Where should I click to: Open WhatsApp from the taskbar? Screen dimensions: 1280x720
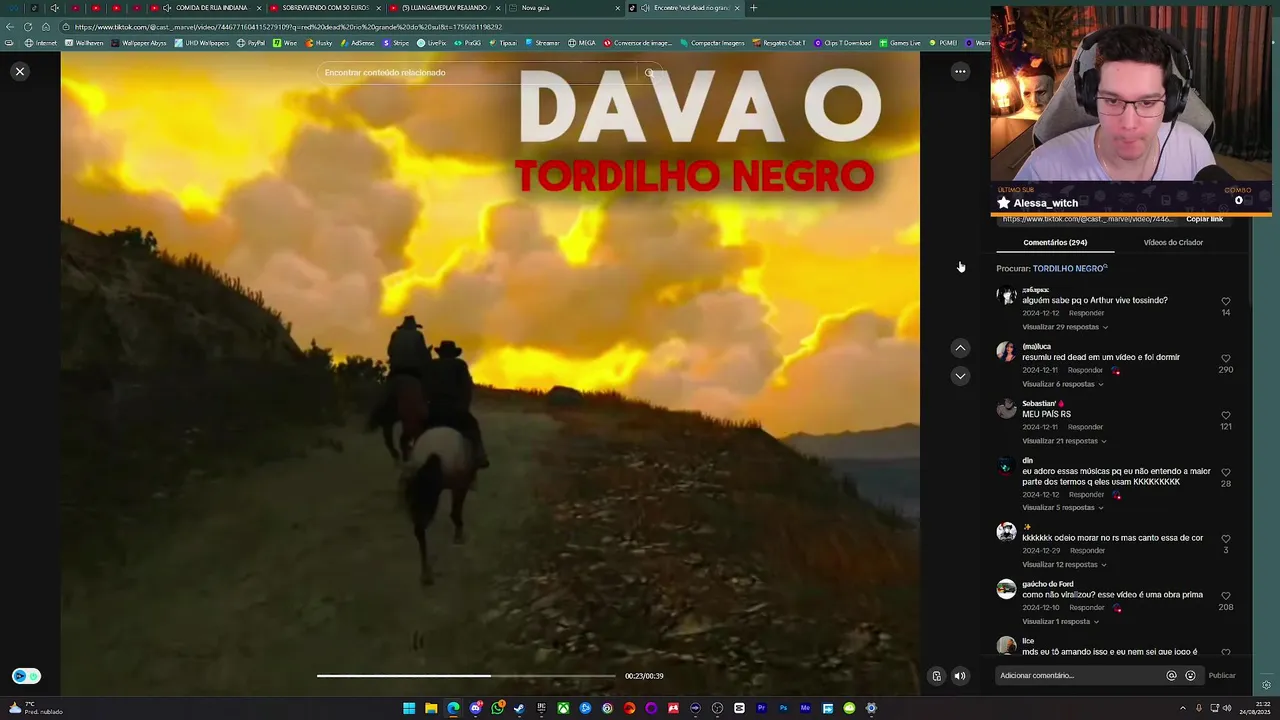click(x=497, y=708)
